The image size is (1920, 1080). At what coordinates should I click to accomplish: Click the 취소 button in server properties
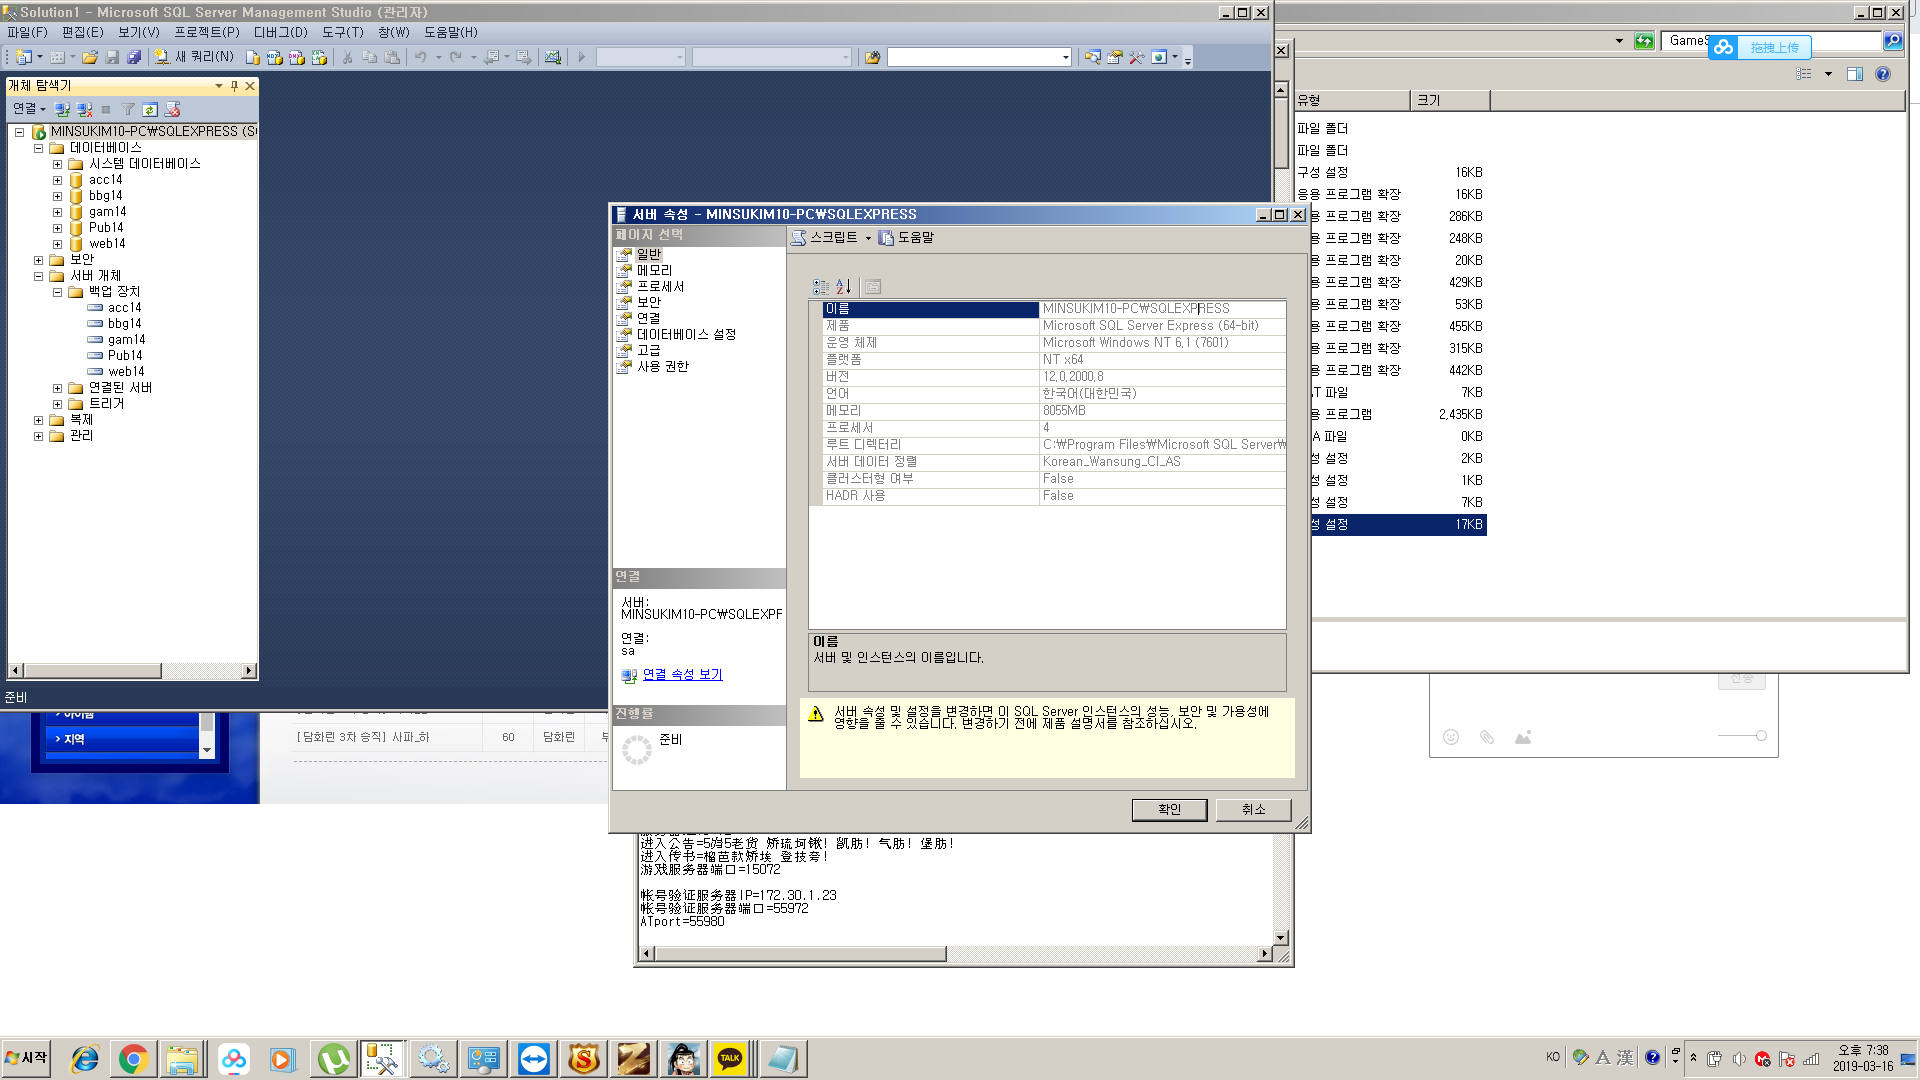(x=1253, y=809)
